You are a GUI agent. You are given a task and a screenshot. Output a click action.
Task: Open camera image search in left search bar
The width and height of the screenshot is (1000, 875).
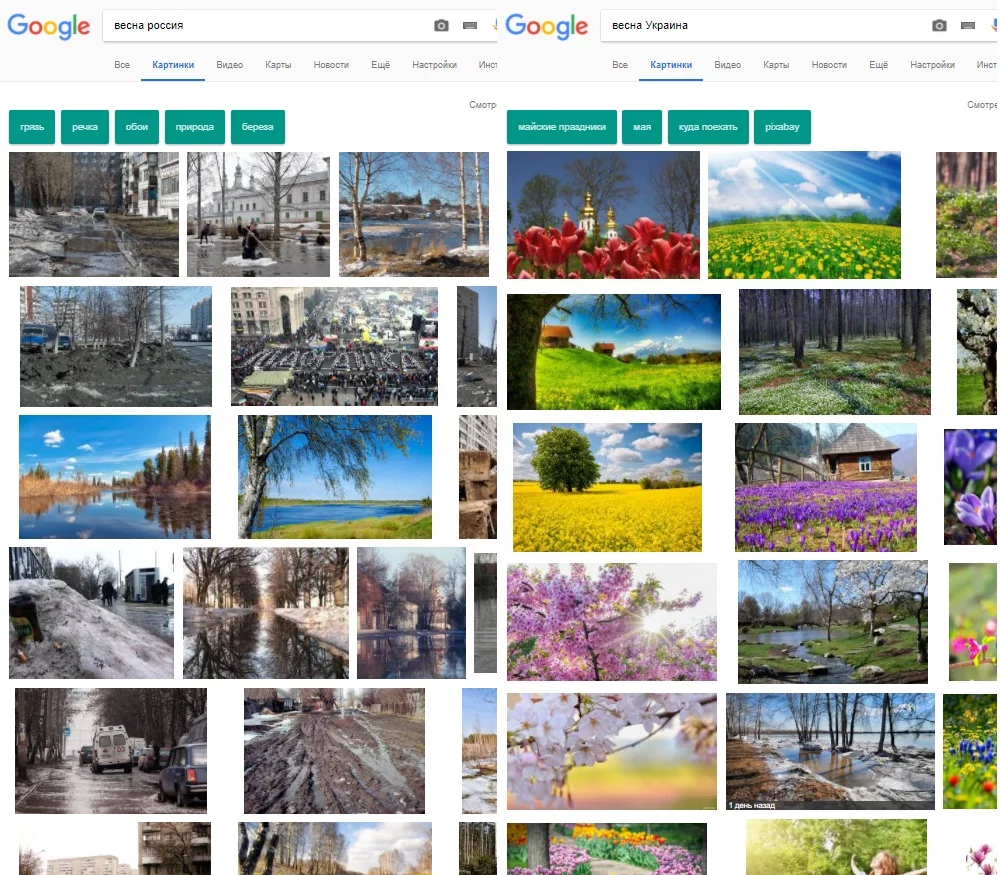441,26
